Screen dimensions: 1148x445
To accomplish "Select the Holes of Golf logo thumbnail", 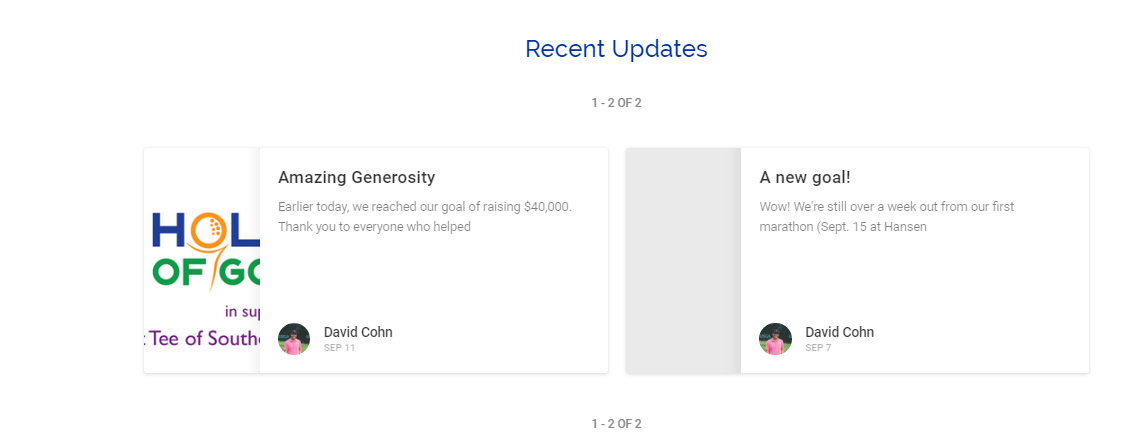I will tap(202, 261).
